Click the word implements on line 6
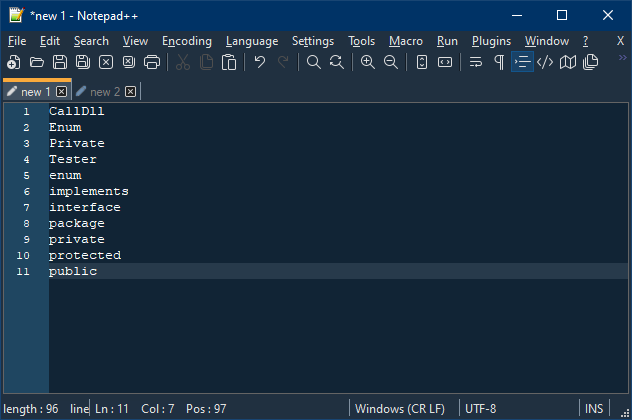 pos(89,191)
